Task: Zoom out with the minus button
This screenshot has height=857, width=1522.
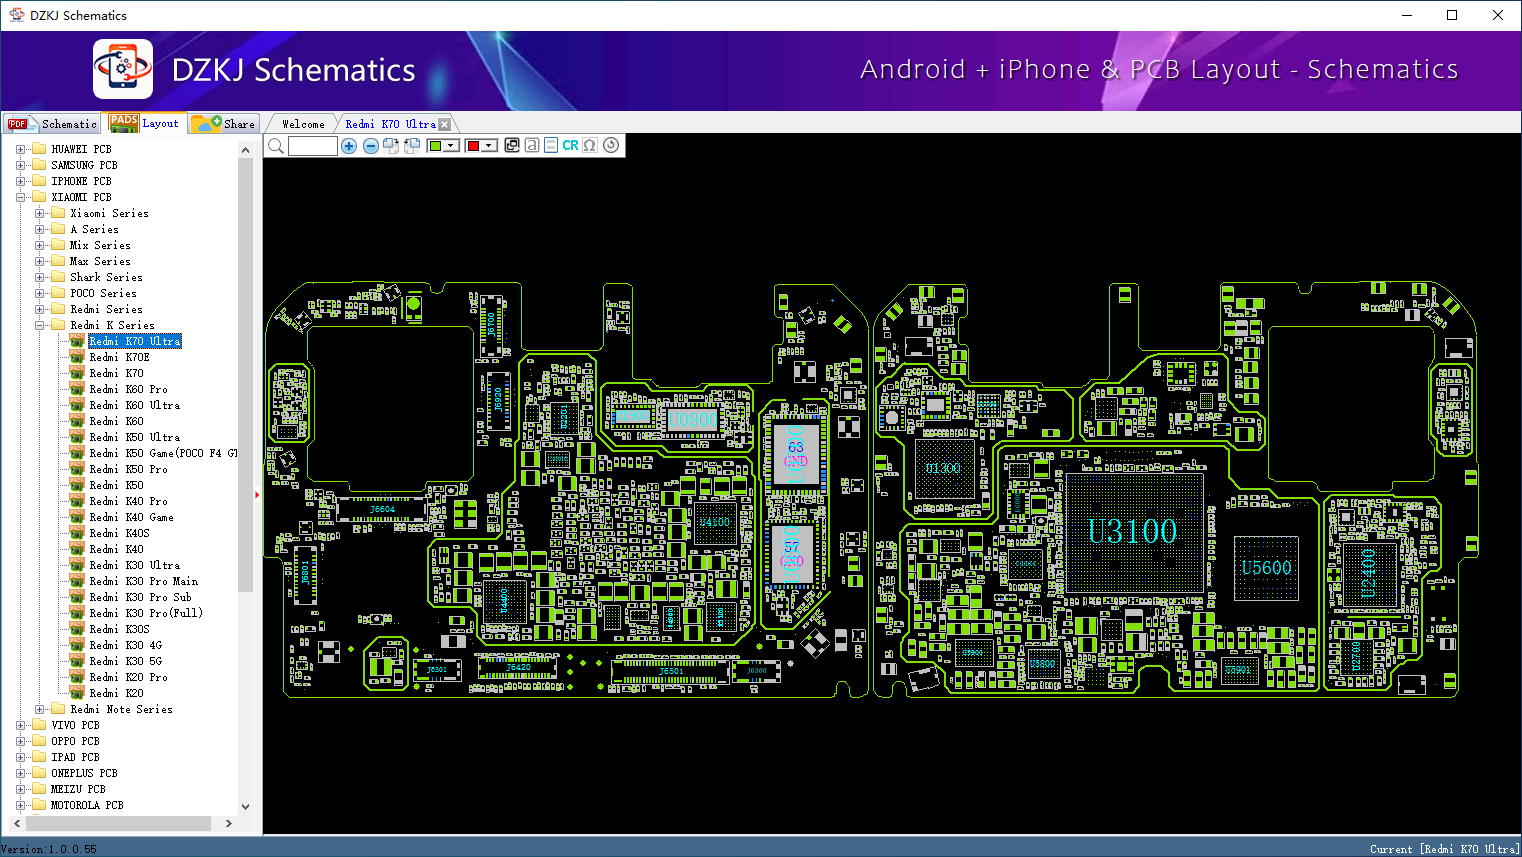Action: tap(371, 146)
